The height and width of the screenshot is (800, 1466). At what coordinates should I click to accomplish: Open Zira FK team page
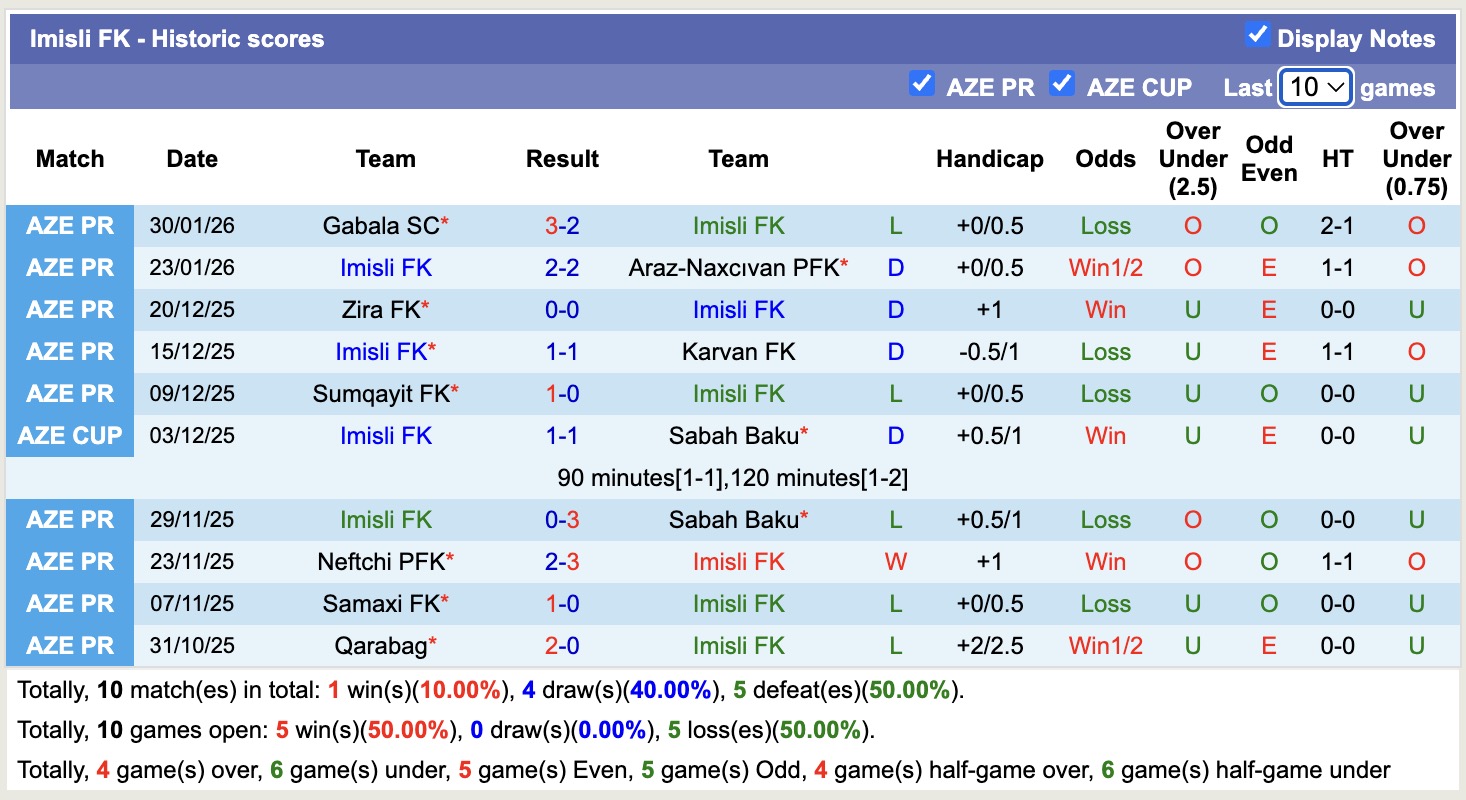(x=381, y=310)
